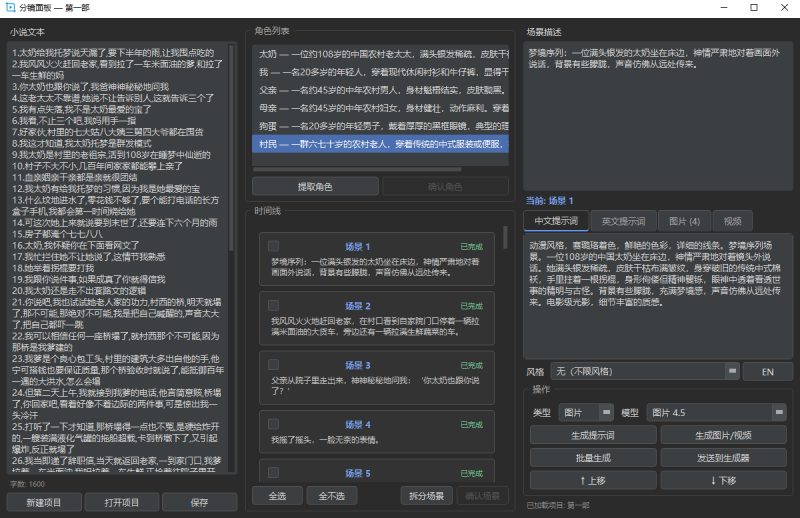Click the 类型 combo box arrow icon
The width and height of the screenshot is (800, 518).
[x=606, y=412]
